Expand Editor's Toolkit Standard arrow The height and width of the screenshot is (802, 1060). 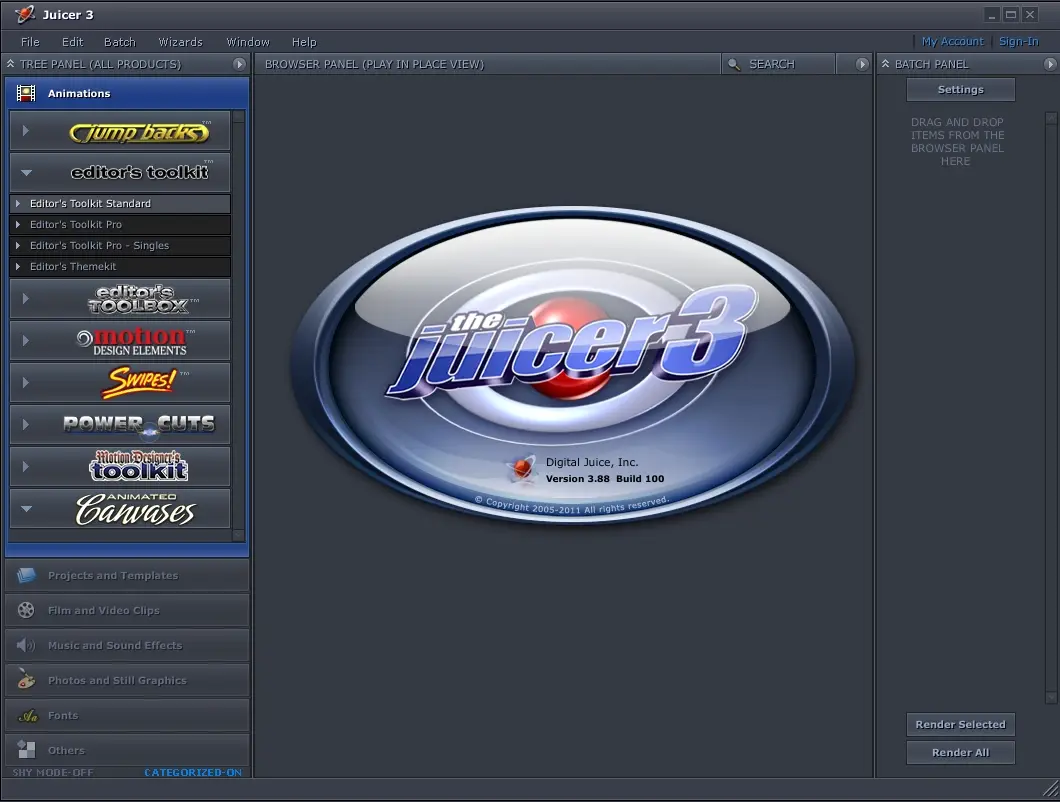[18, 204]
